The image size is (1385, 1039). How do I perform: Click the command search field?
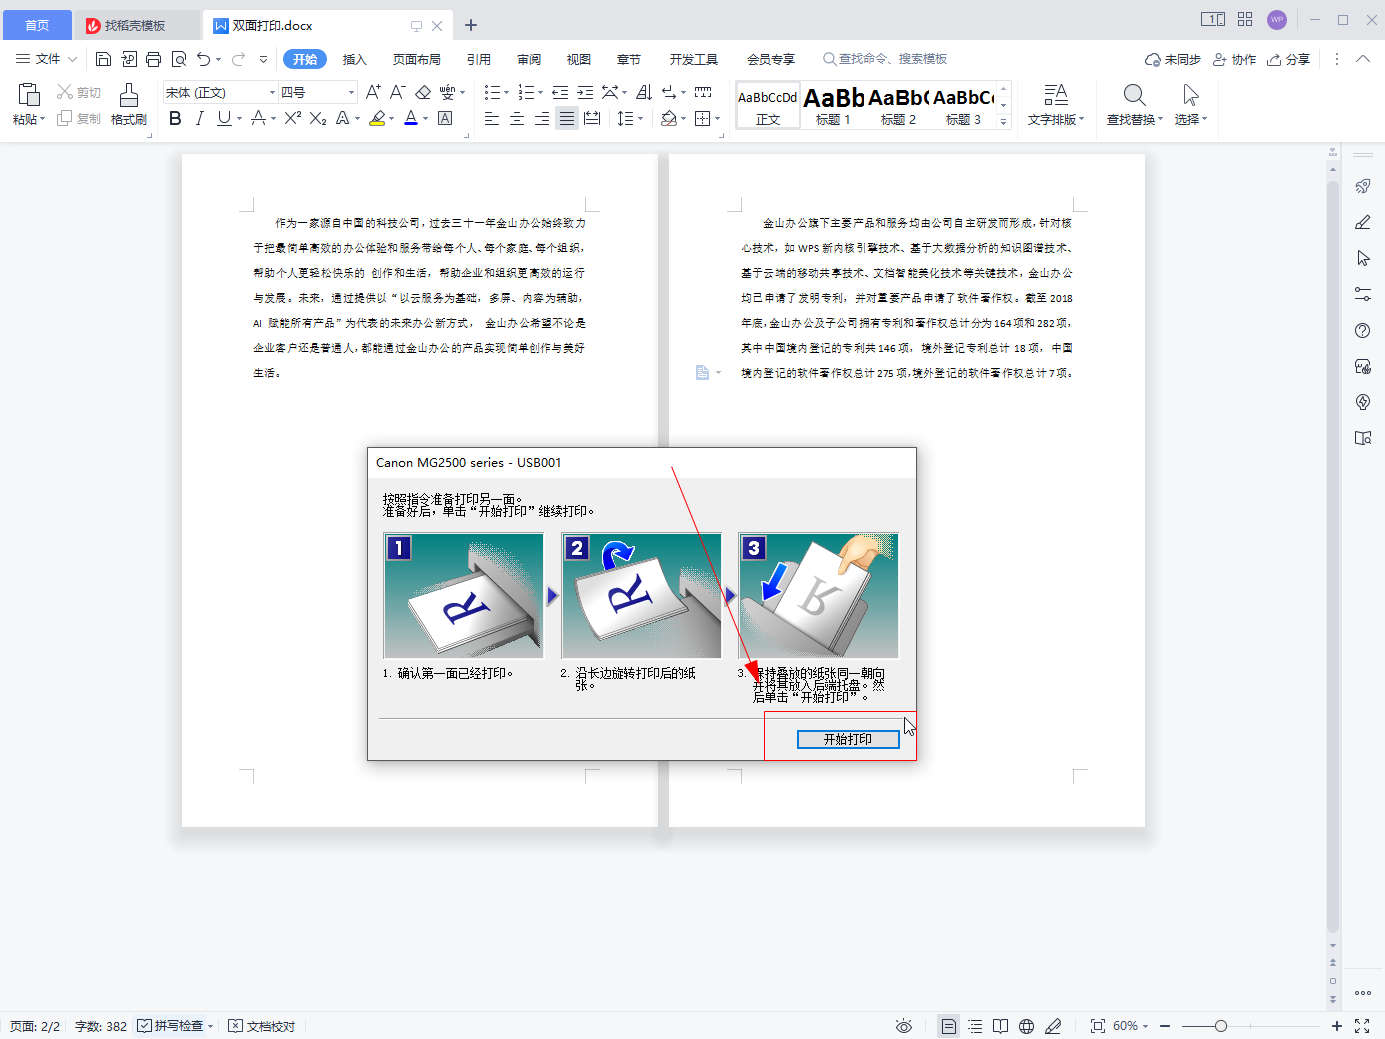[x=885, y=59]
